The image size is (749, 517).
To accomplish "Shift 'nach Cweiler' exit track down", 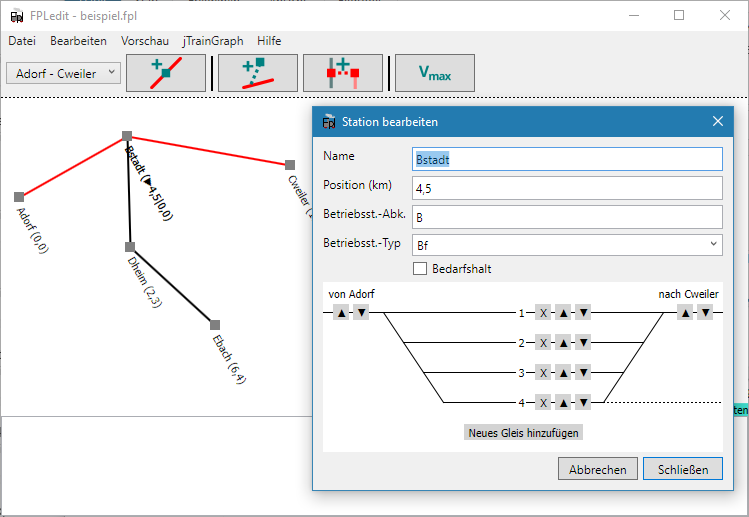I will coord(705,313).
